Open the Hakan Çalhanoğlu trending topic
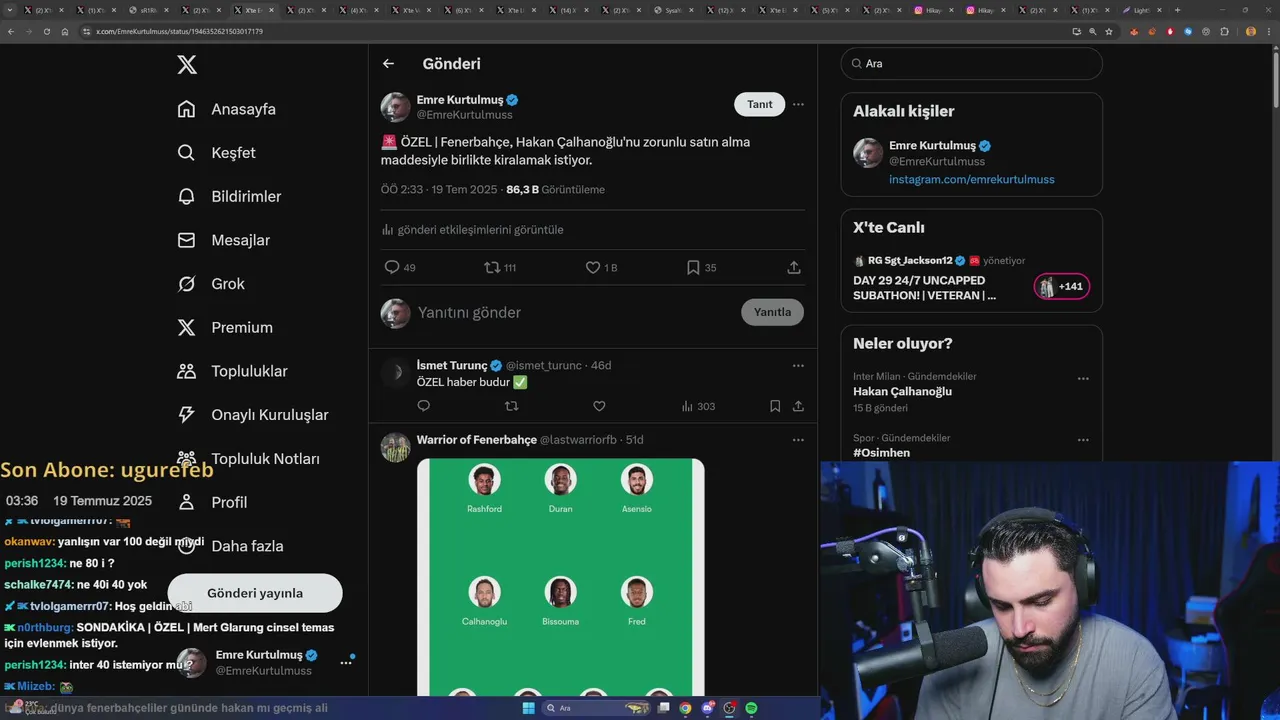Viewport: 1280px width, 720px height. [902, 392]
